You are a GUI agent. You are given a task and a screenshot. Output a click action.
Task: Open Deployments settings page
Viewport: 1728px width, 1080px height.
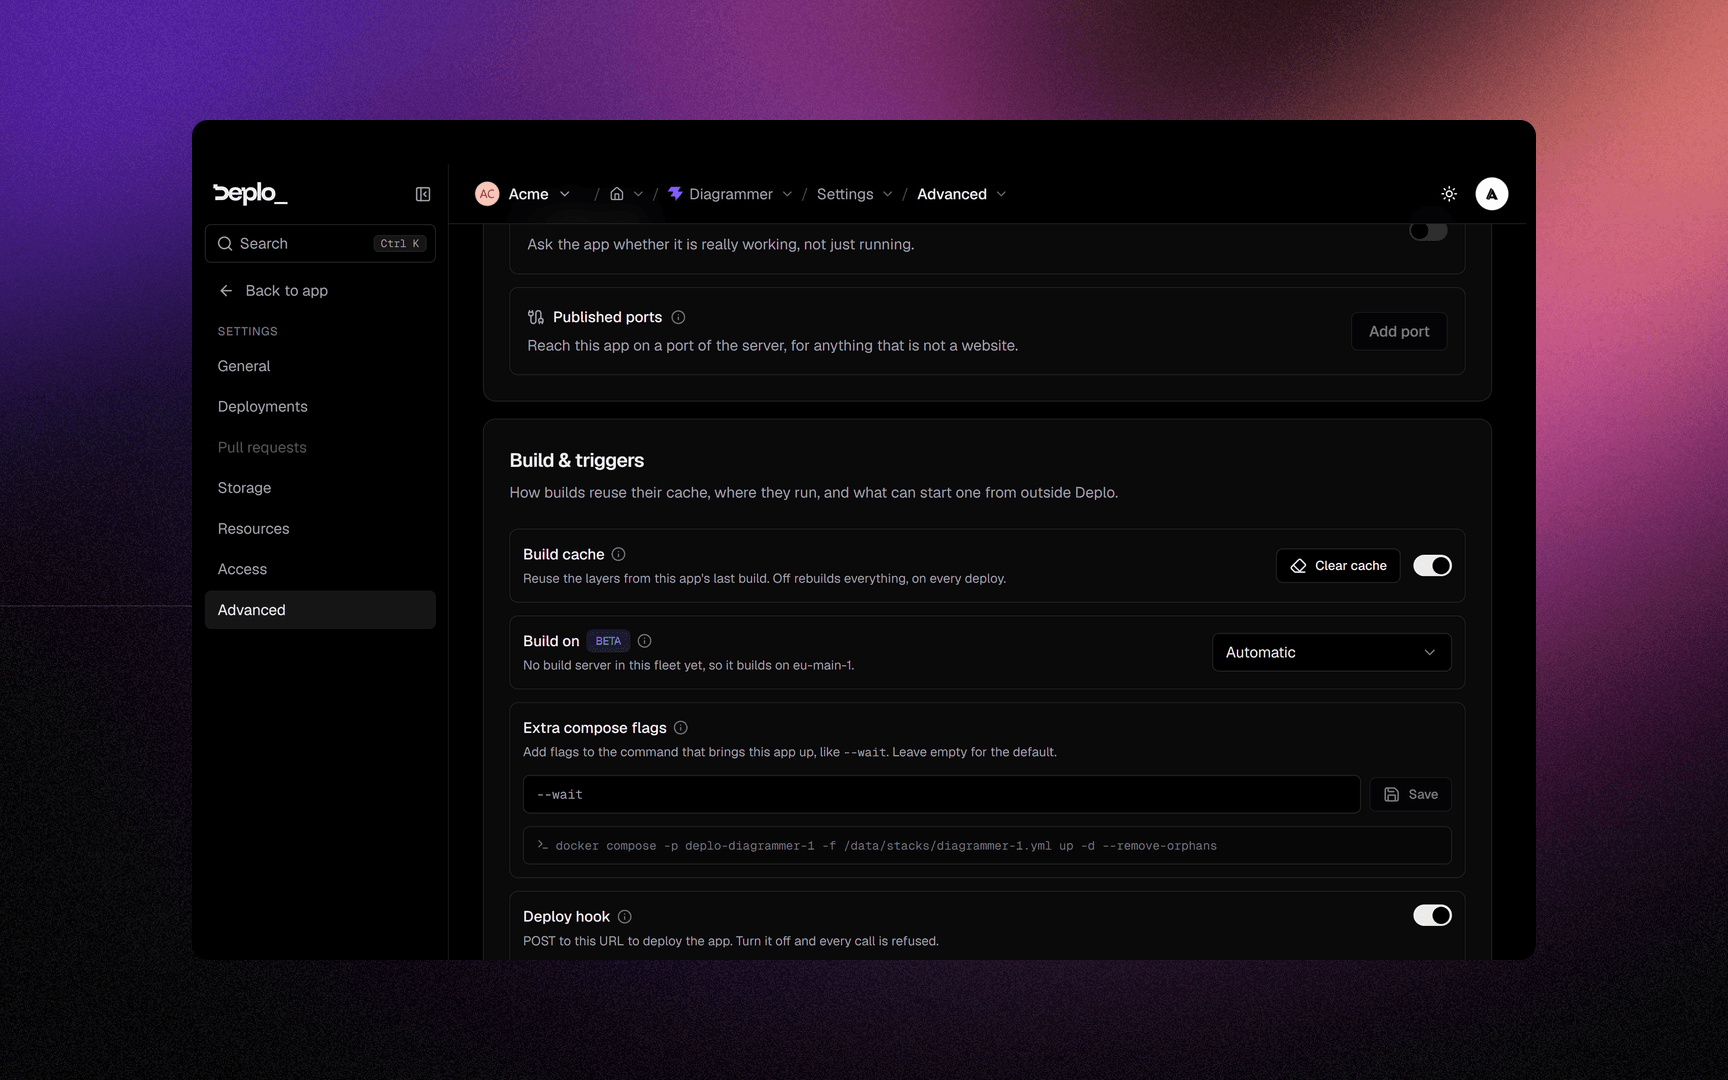click(320, 407)
